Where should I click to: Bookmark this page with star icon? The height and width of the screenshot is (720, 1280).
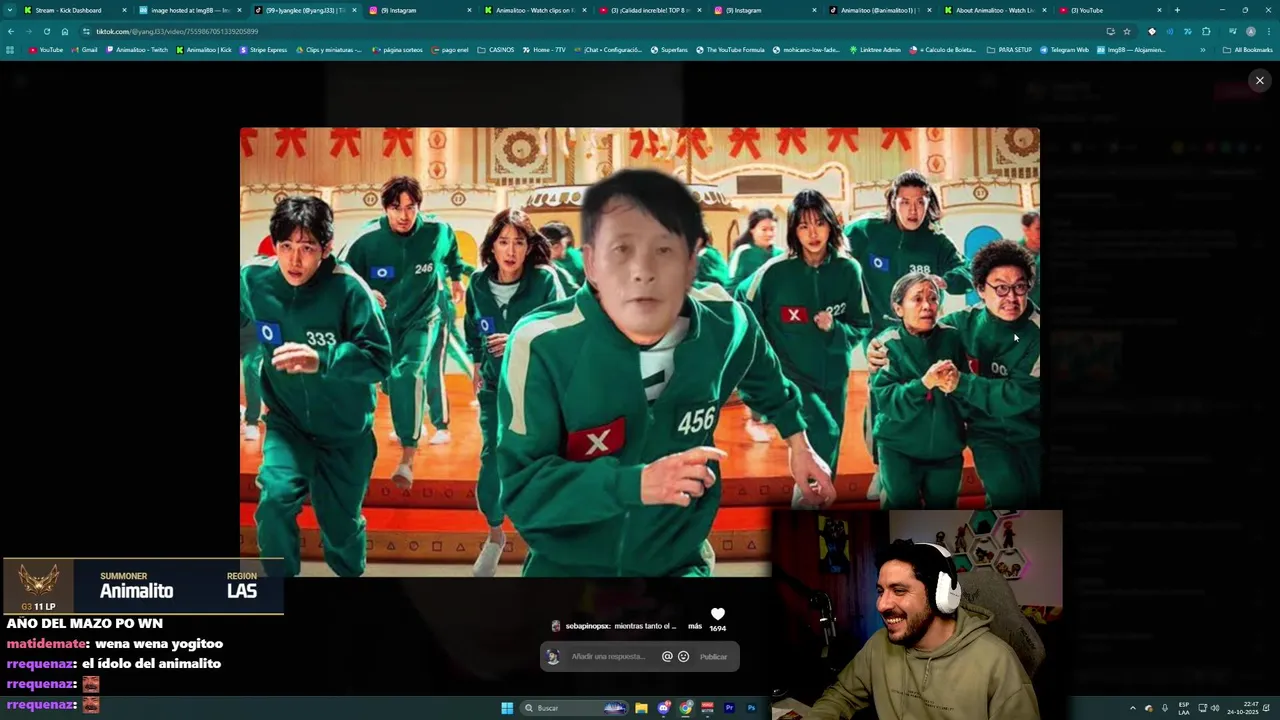[1126, 31]
